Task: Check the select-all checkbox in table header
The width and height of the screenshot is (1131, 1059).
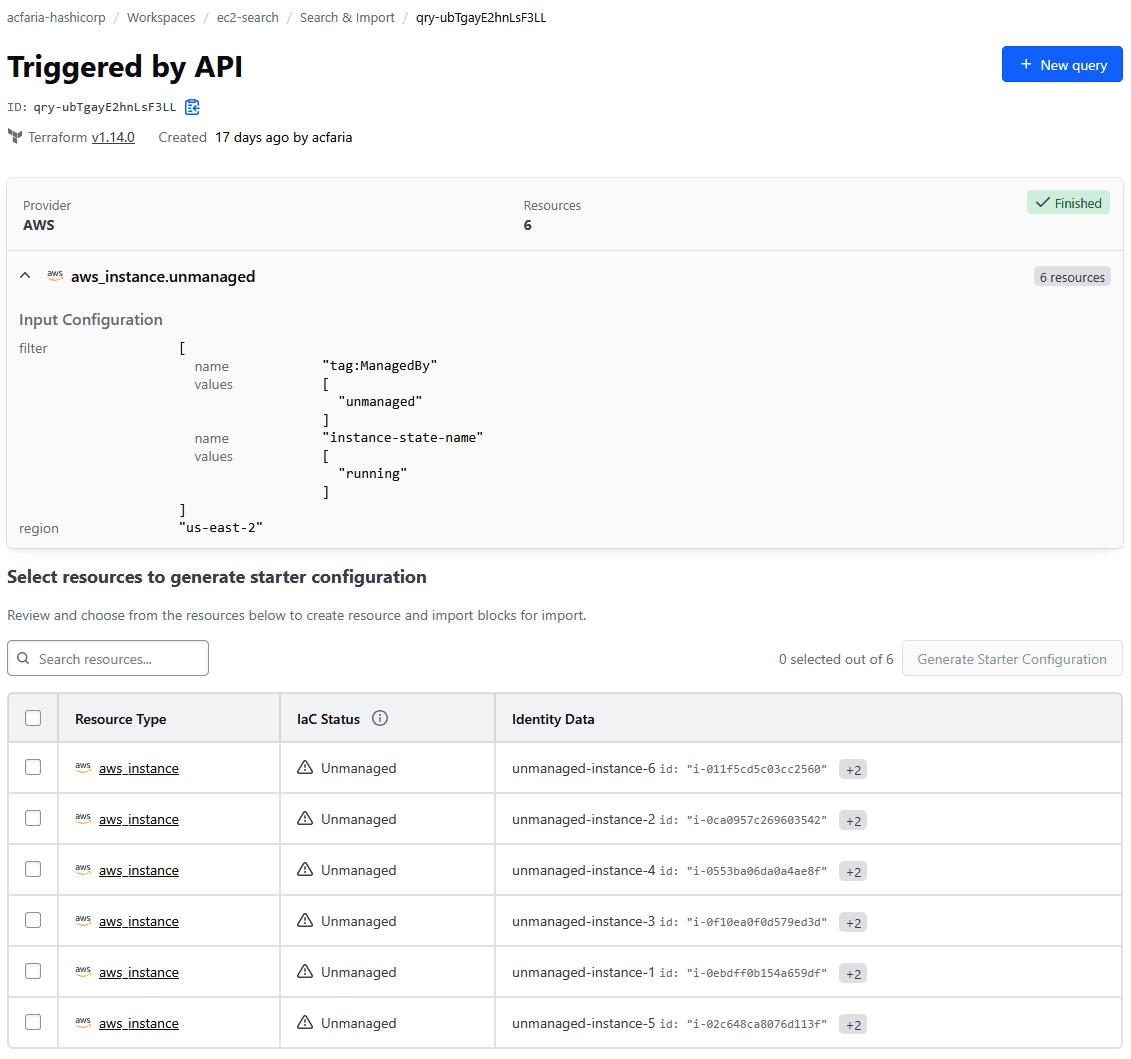Action: tap(33, 718)
